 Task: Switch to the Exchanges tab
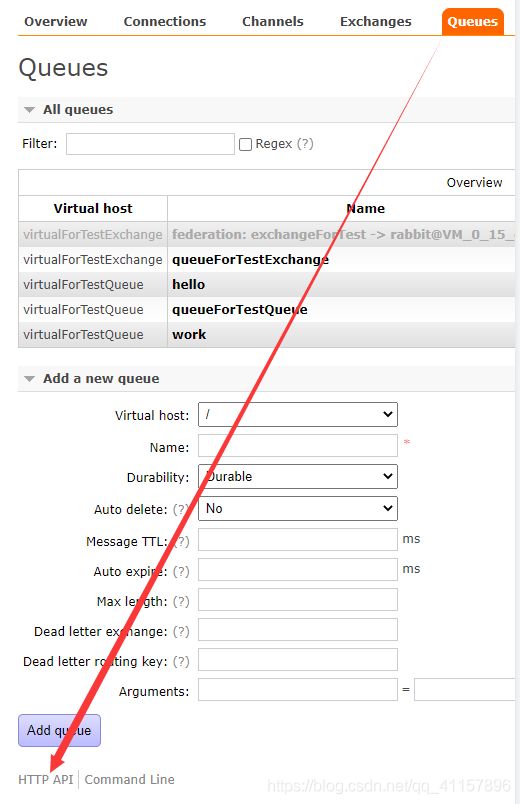coord(375,22)
